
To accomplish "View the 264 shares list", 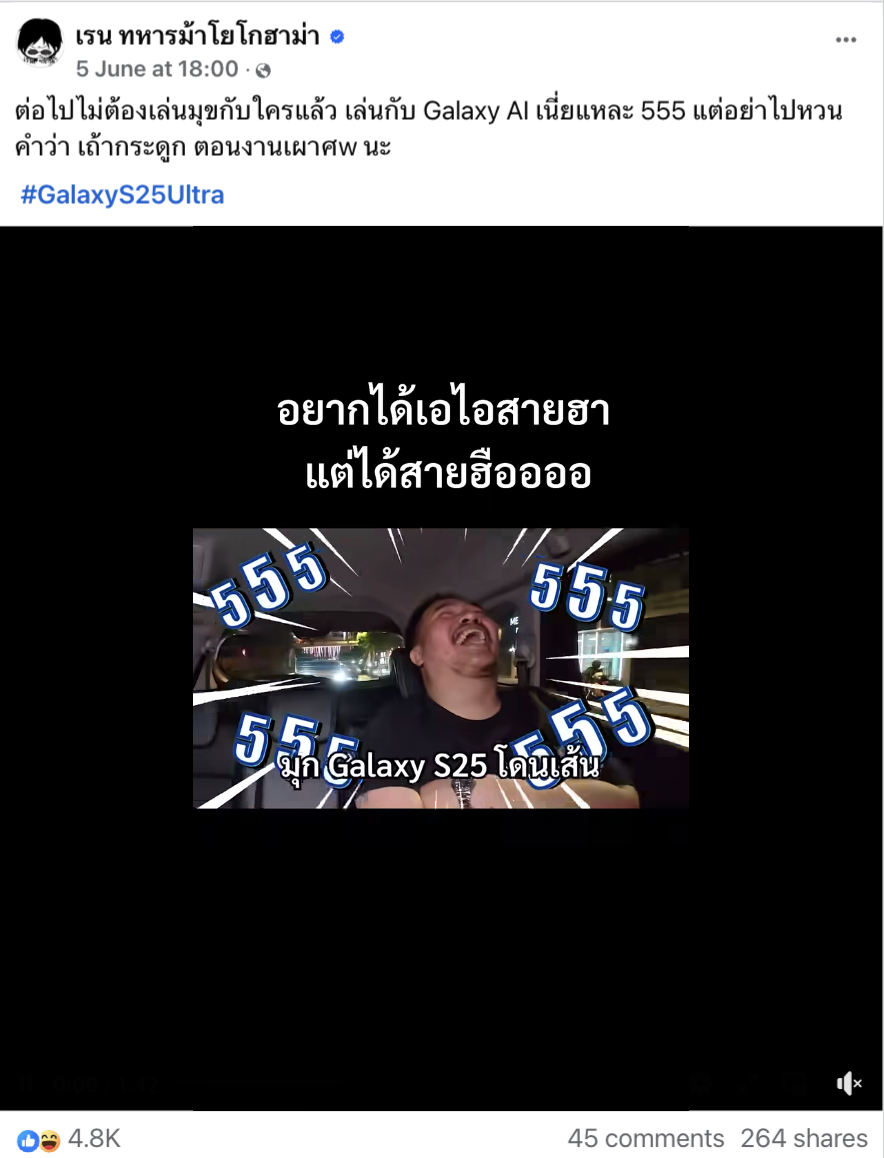I will coord(804,1138).
